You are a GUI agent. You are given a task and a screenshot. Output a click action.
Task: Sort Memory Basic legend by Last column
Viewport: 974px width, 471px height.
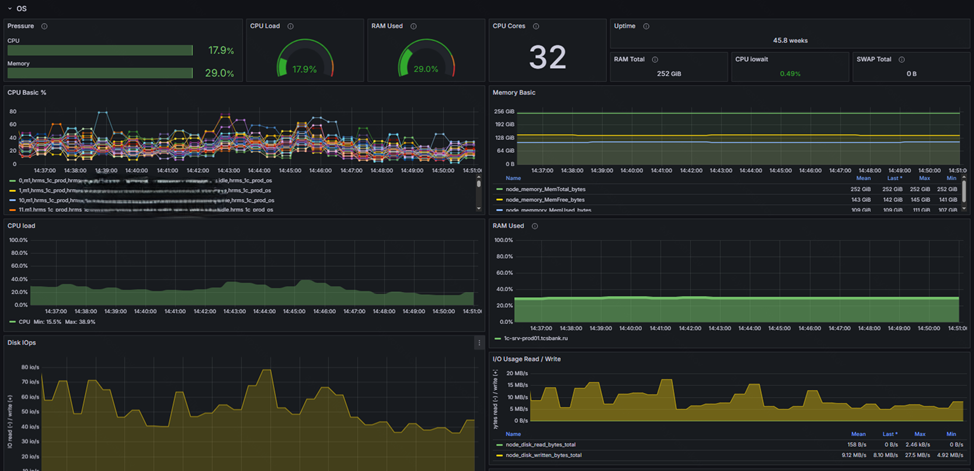coord(893,177)
